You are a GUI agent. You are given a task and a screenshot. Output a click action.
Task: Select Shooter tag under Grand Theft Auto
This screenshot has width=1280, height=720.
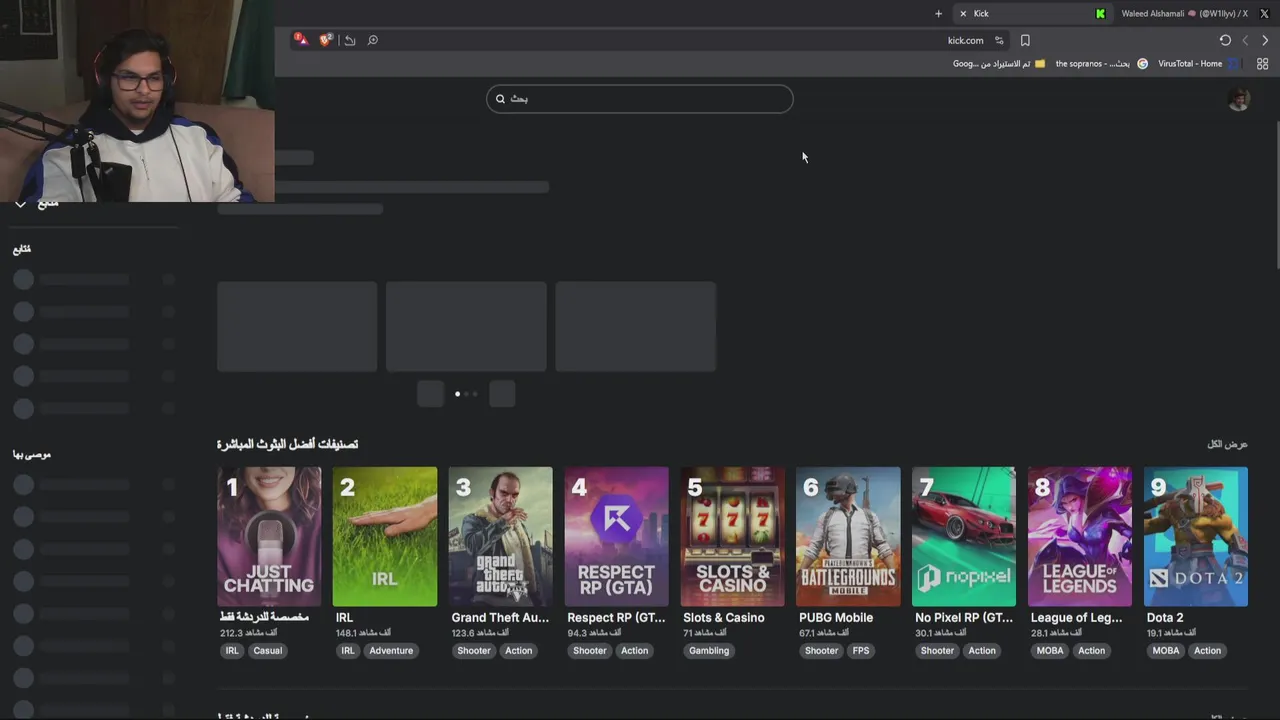[474, 650]
